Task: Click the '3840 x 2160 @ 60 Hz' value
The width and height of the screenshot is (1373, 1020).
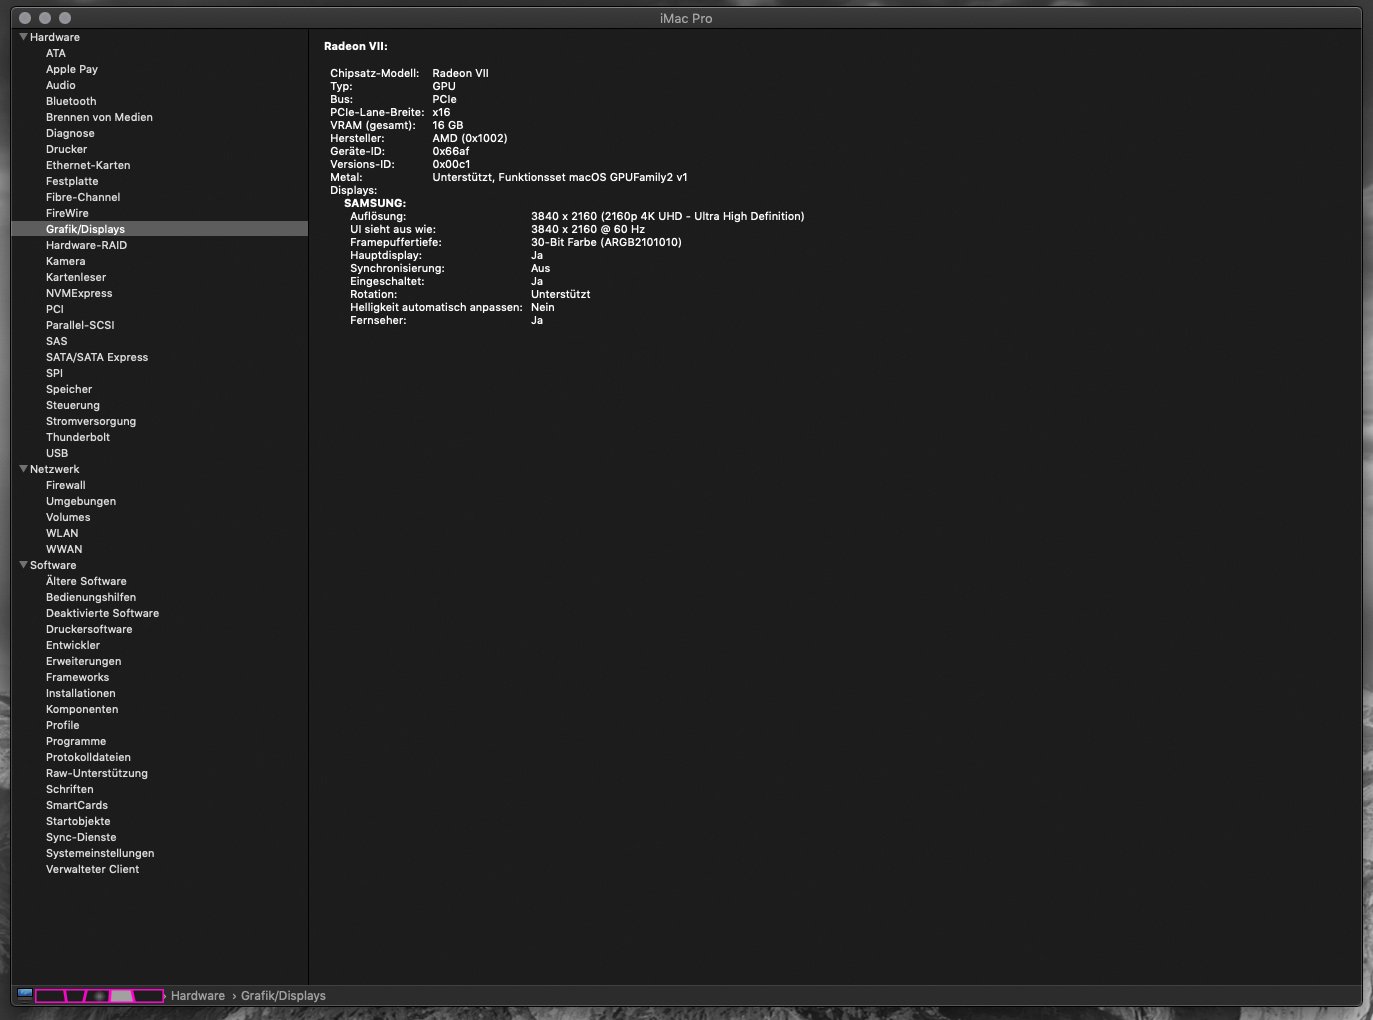Action: [588, 229]
